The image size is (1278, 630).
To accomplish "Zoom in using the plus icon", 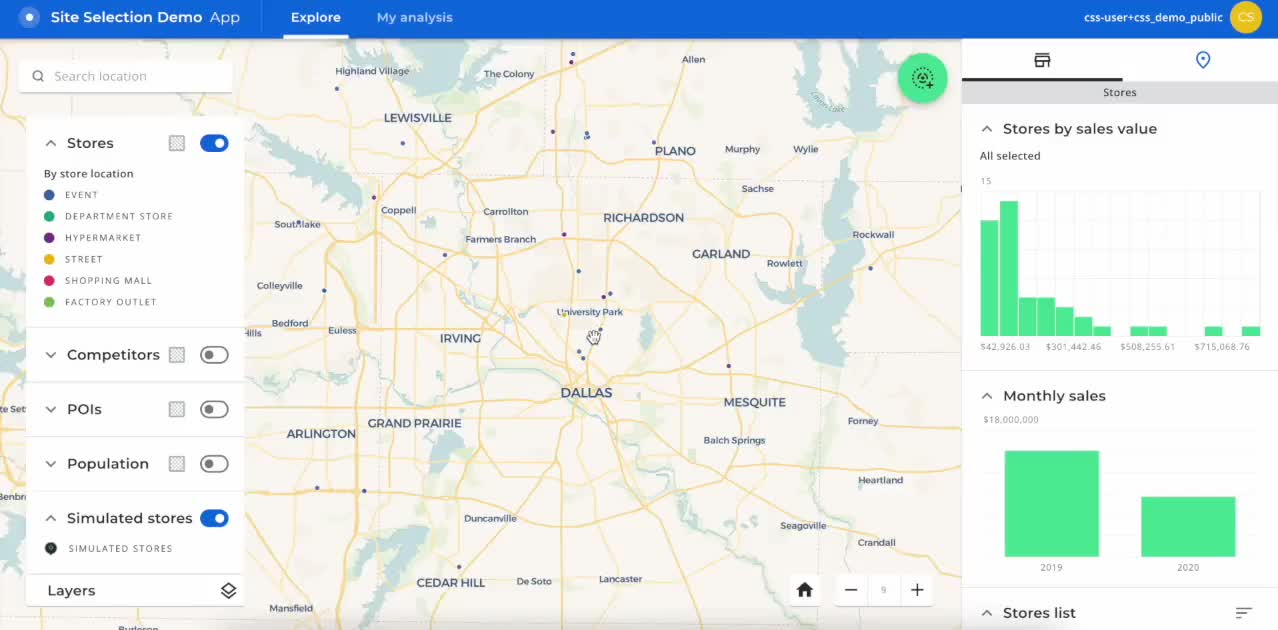I will click(917, 590).
